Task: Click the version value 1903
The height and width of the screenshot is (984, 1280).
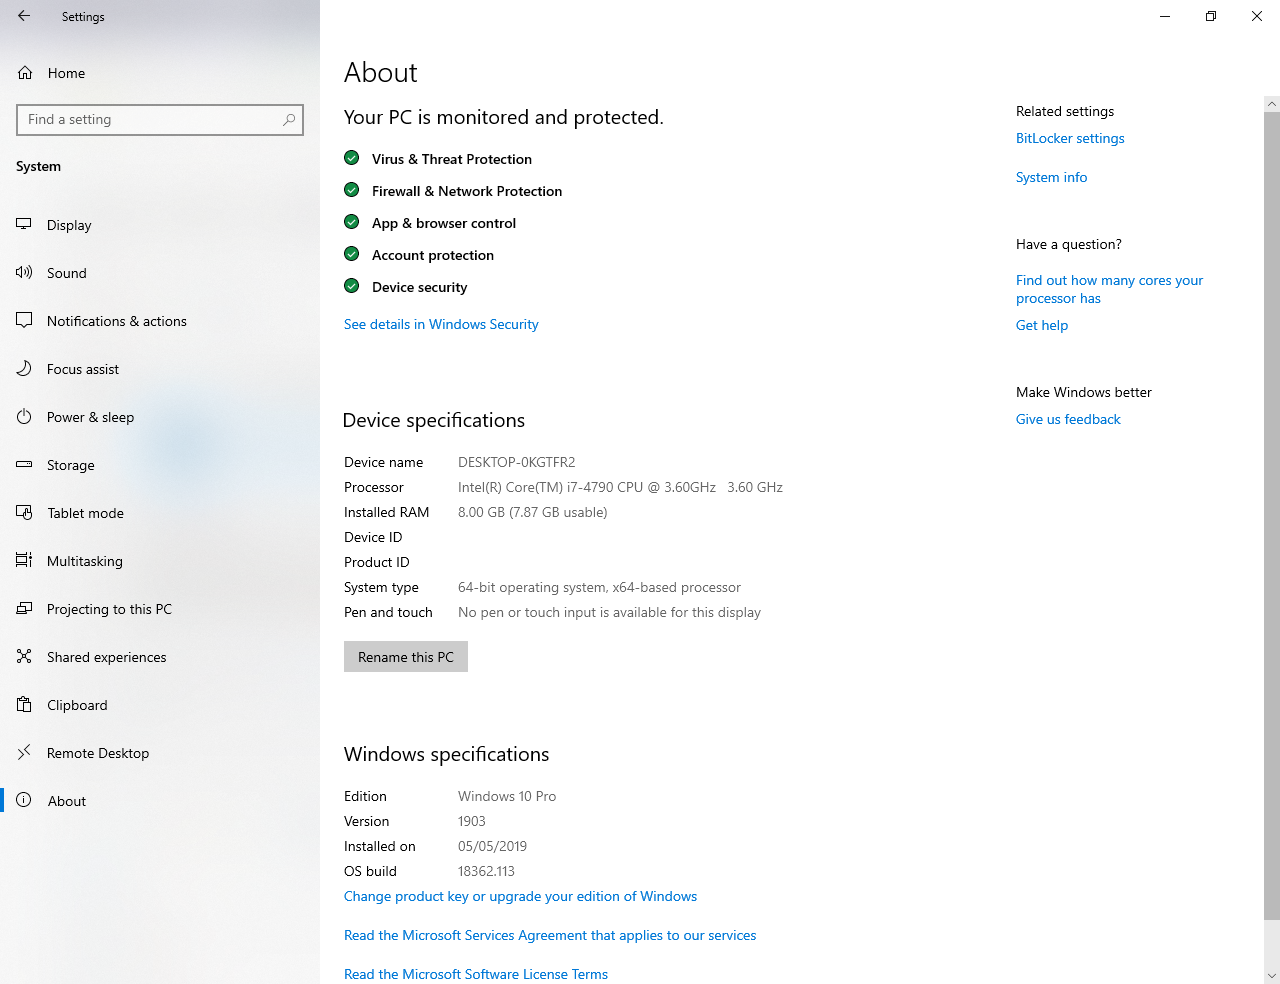Action: pos(472,821)
